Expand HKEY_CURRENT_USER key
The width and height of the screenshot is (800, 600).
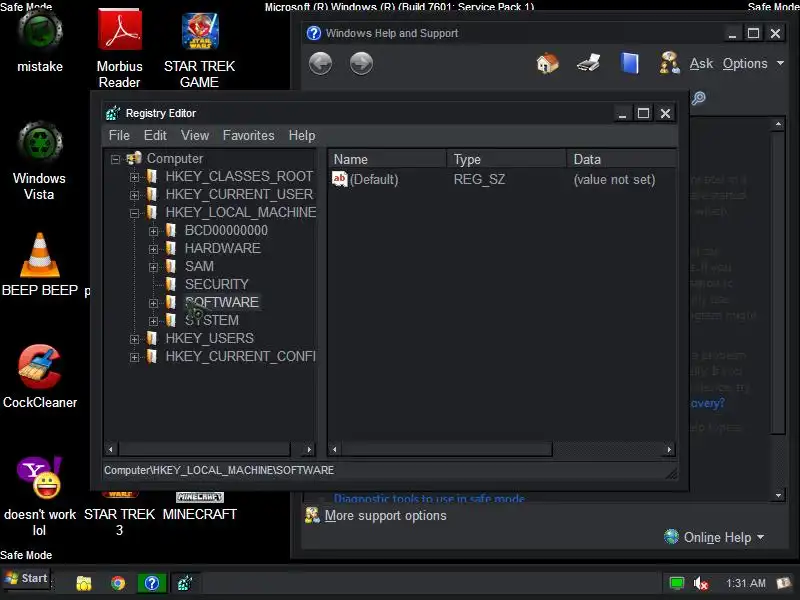click(134, 195)
